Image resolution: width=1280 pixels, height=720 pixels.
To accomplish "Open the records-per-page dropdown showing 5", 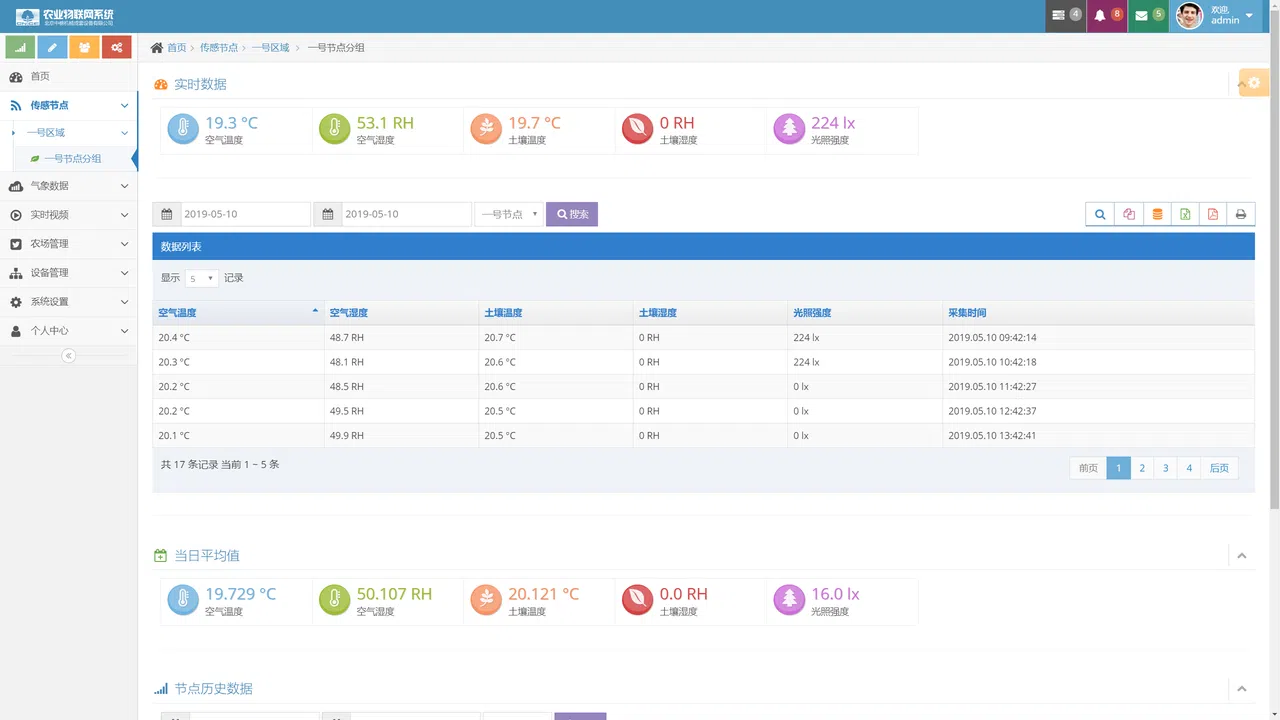I will click(201, 278).
